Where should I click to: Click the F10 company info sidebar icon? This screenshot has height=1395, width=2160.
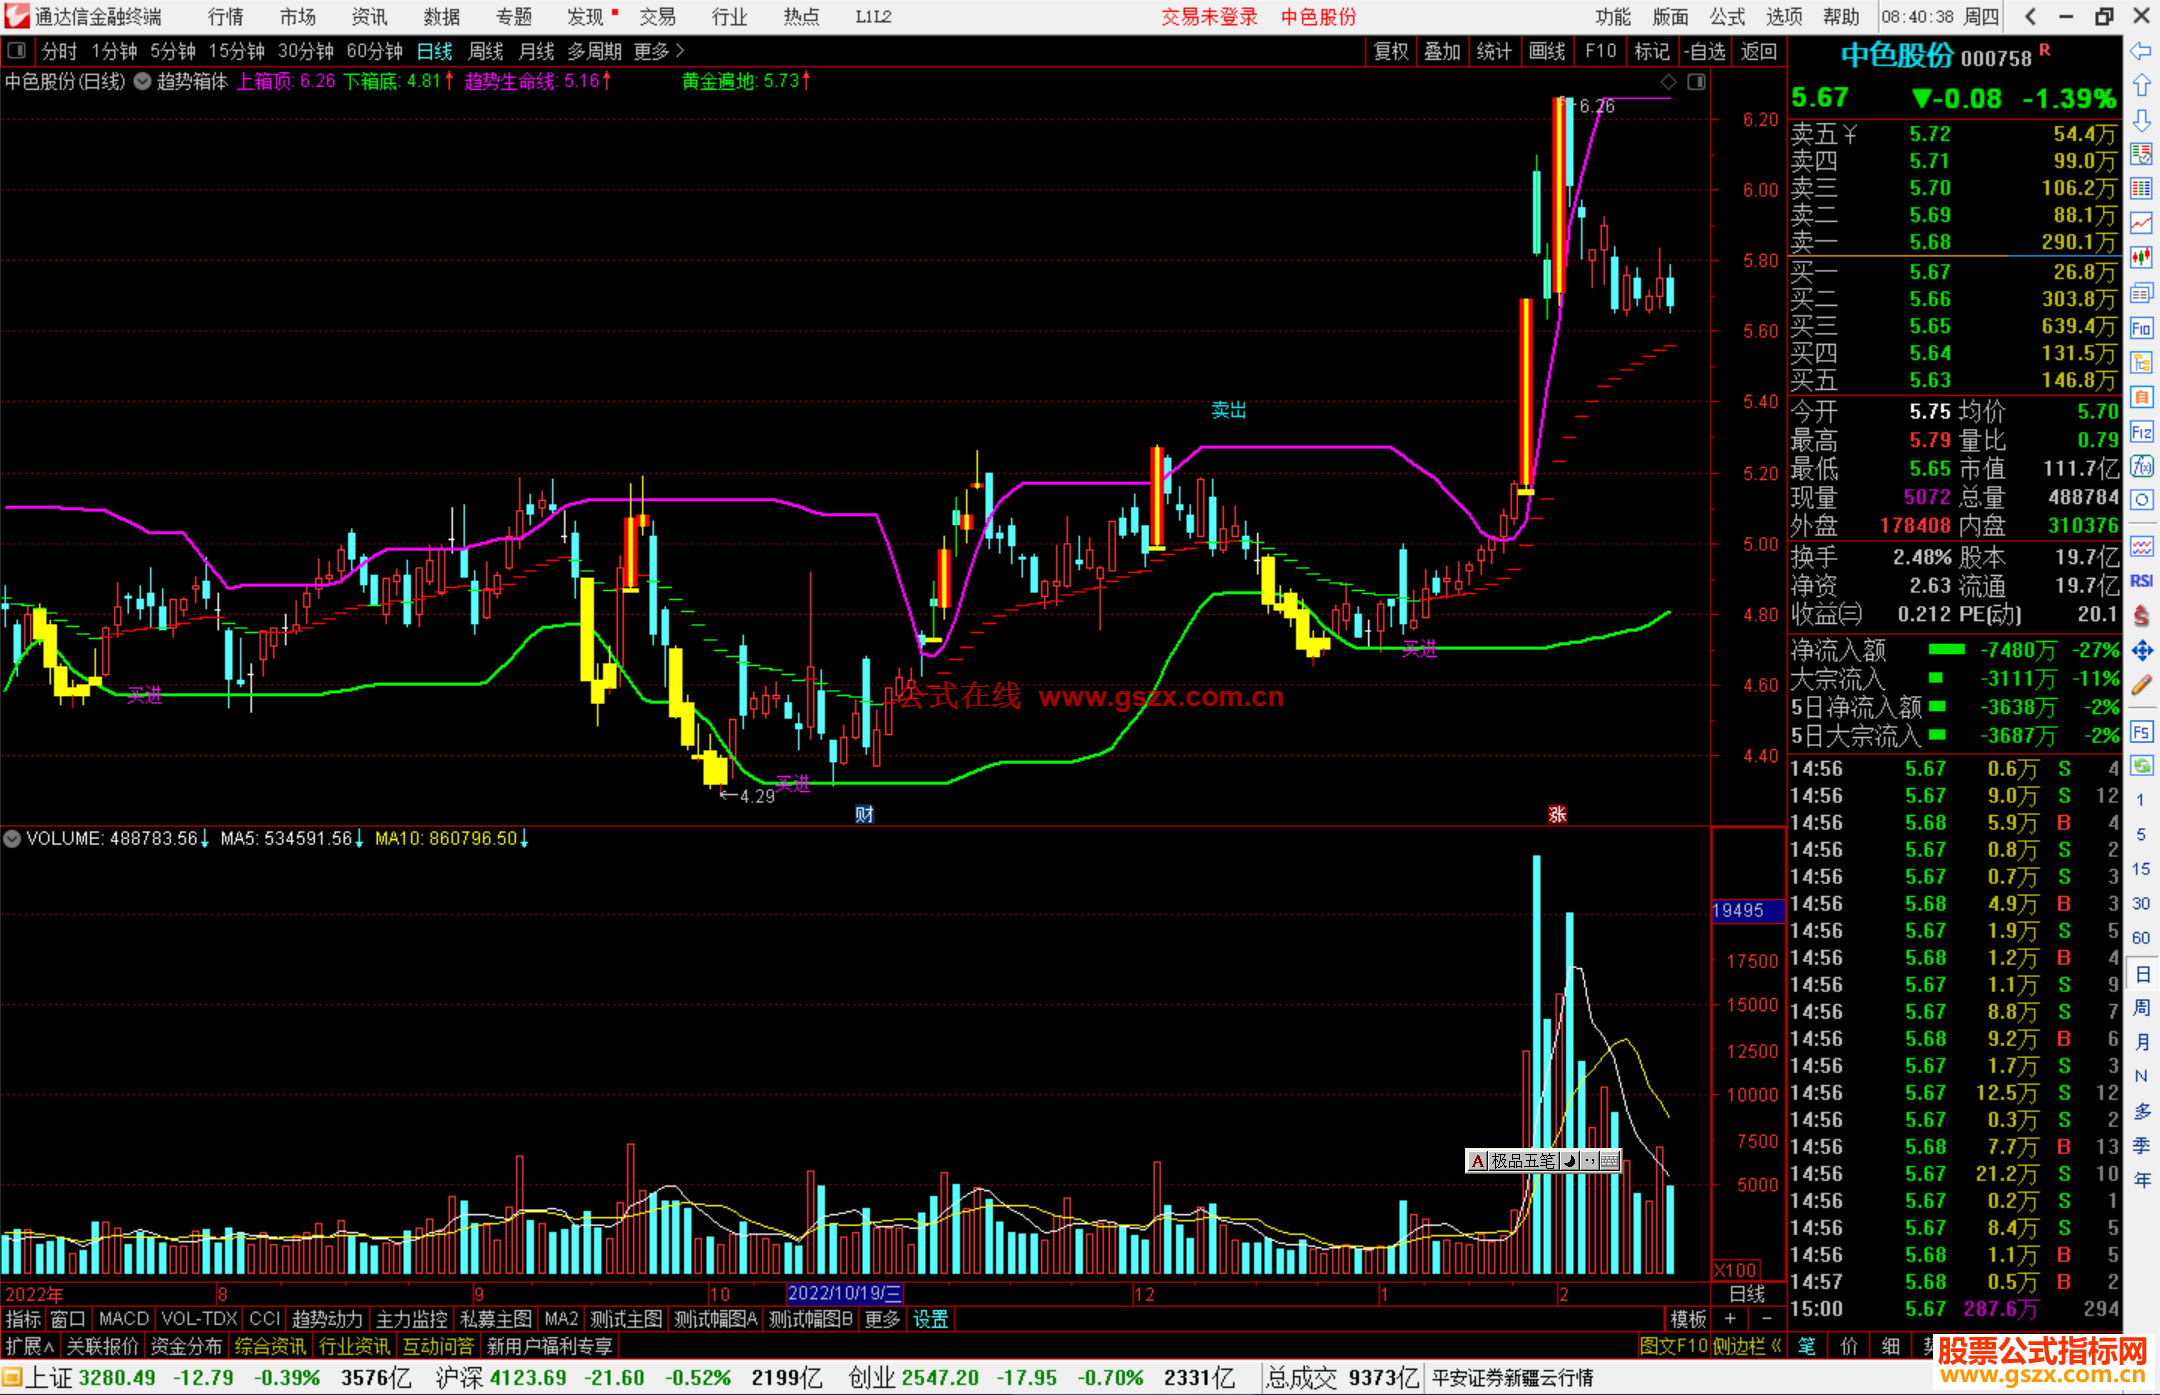2141,328
